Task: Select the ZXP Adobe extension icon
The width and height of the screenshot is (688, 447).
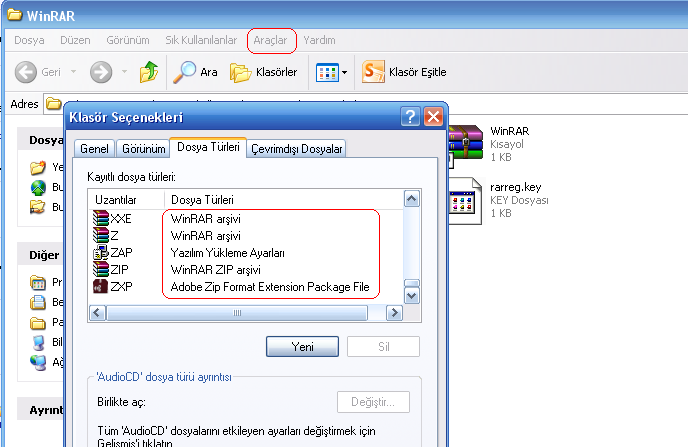Action: click(100, 286)
